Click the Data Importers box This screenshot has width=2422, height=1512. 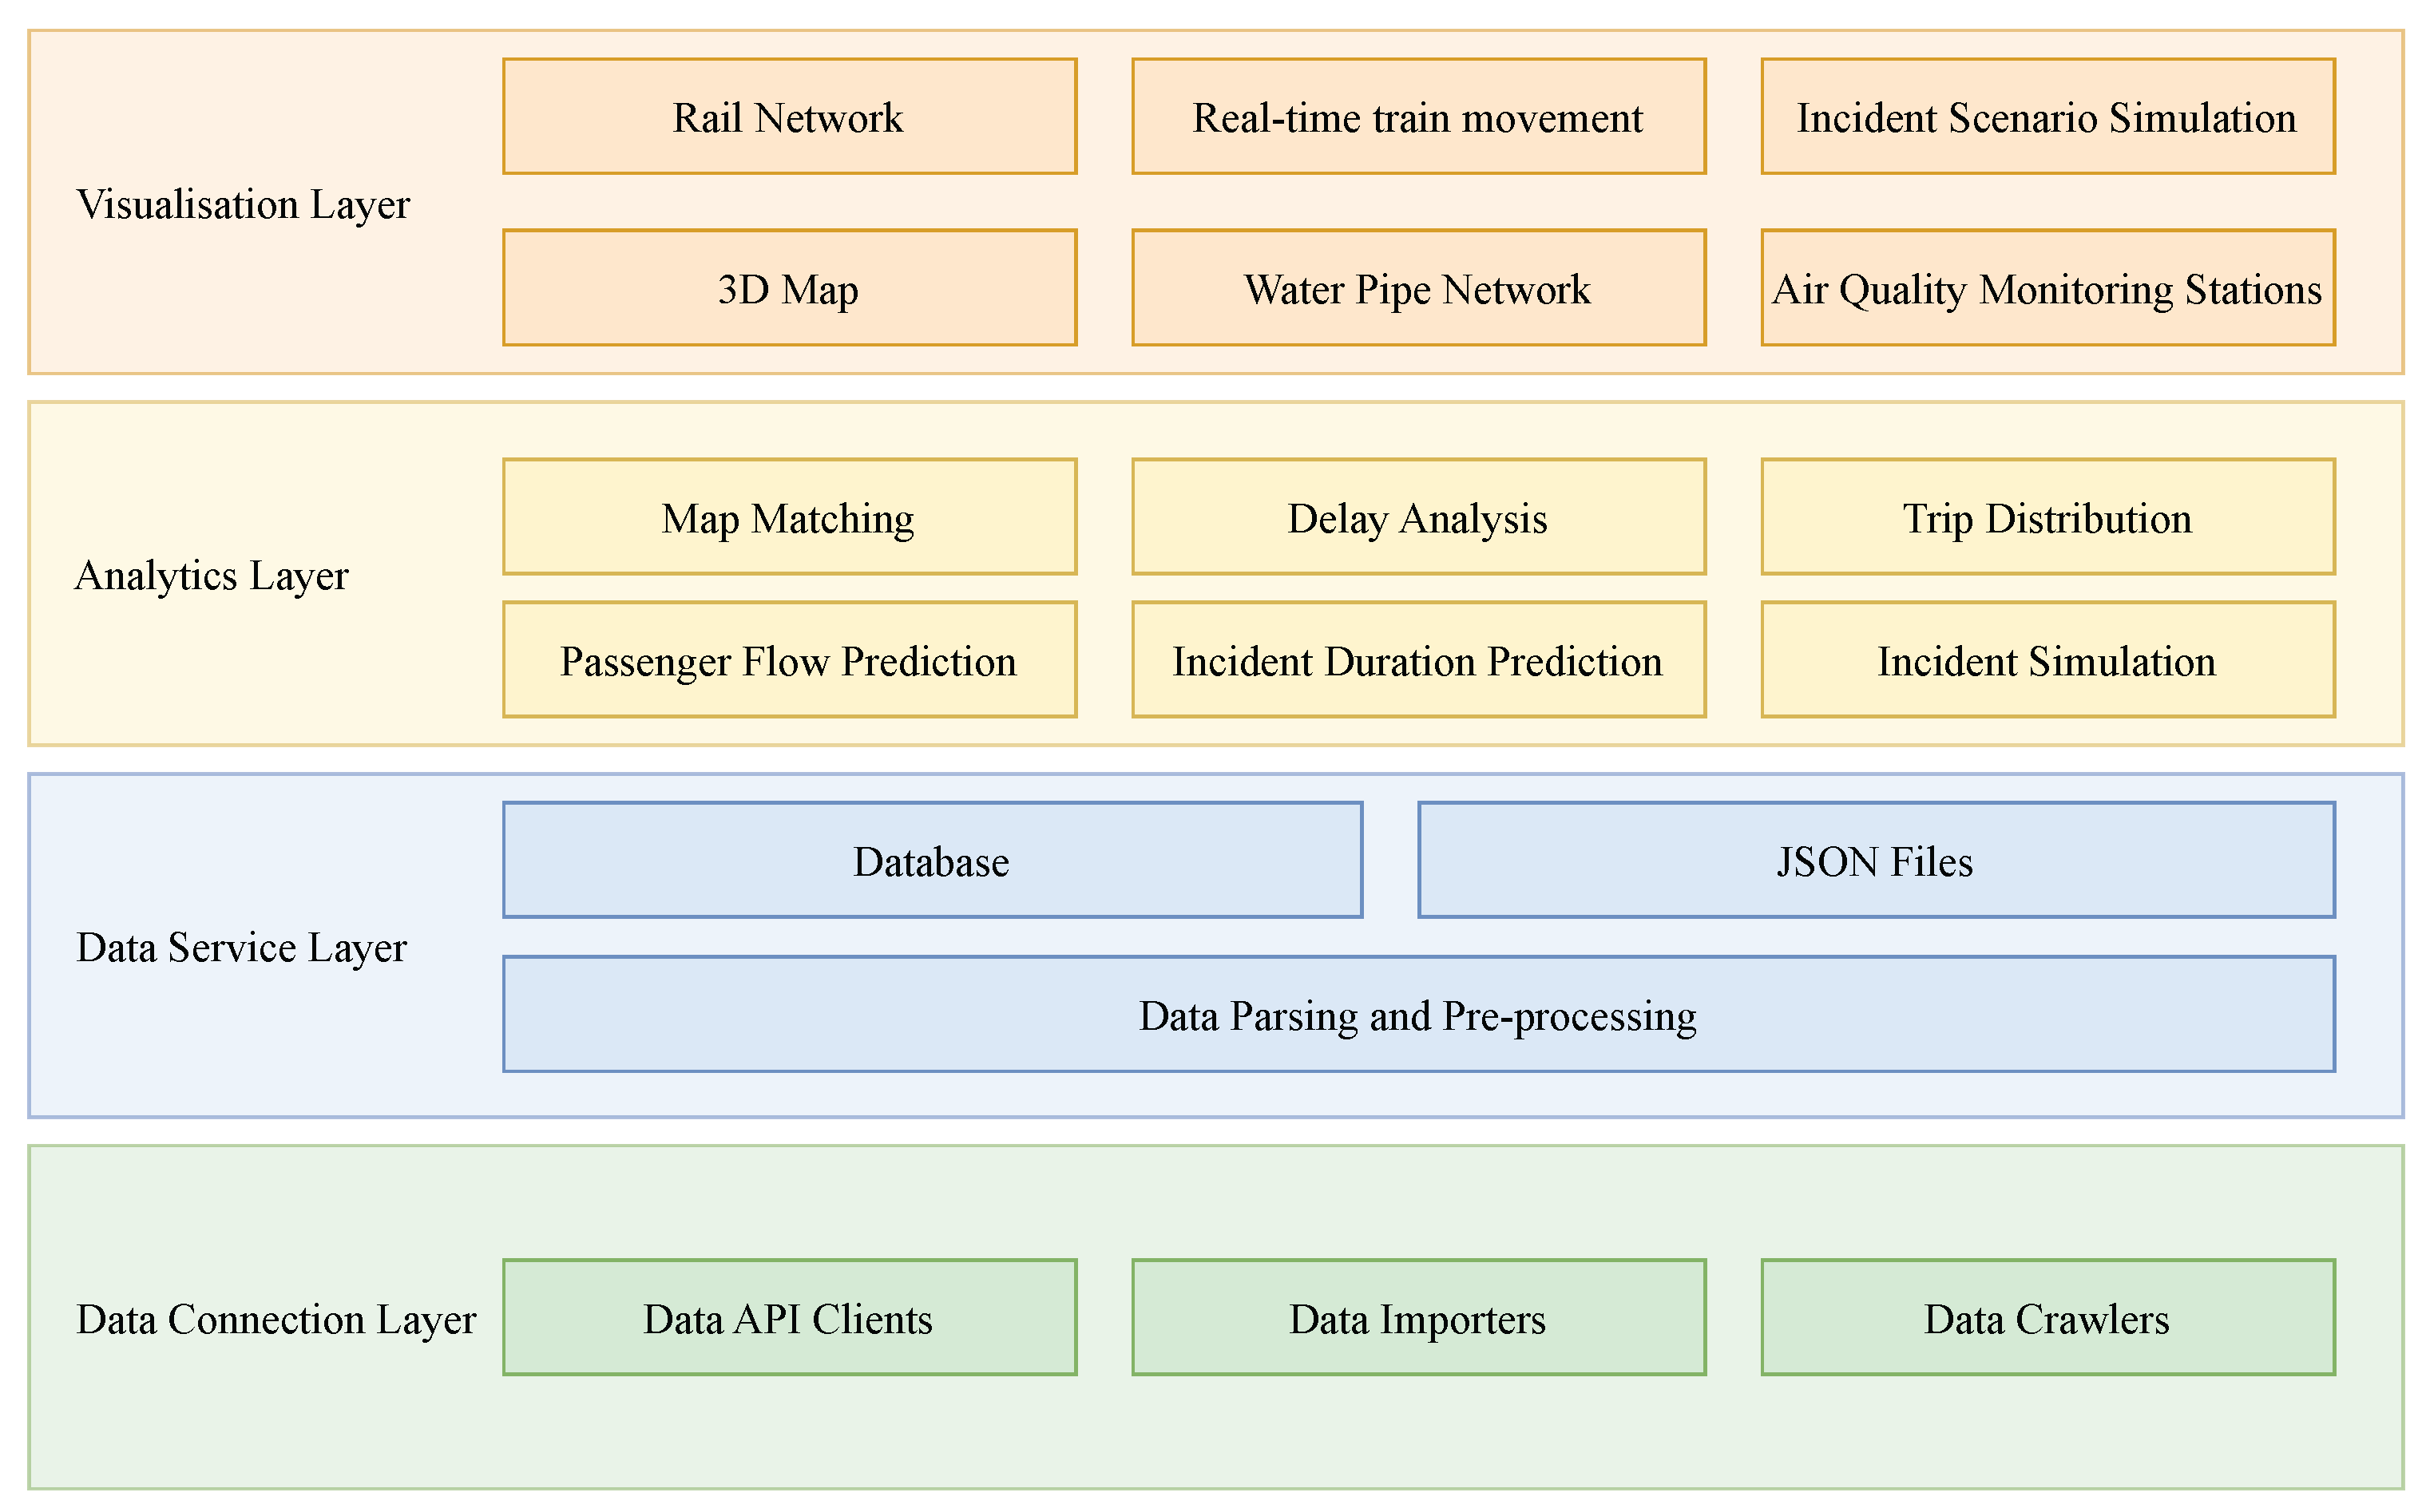[x=1418, y=1318]
